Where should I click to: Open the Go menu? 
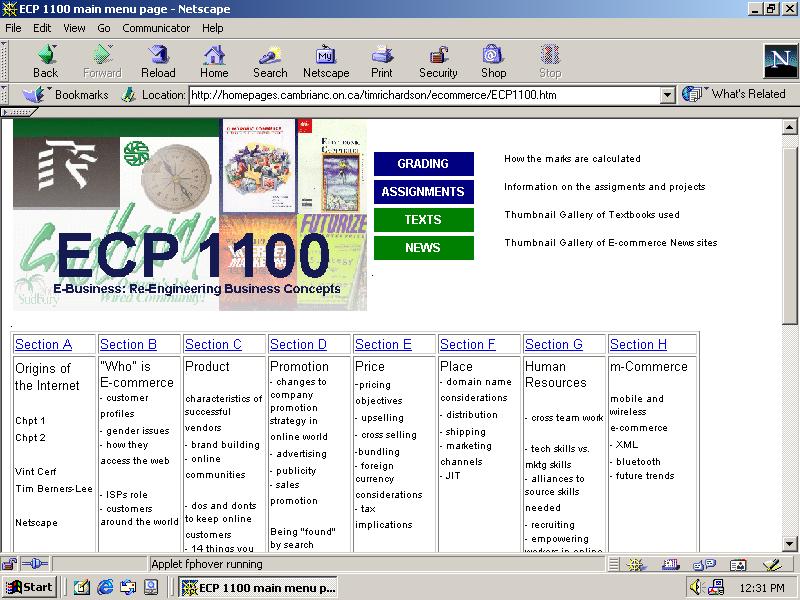coord(104,28)
